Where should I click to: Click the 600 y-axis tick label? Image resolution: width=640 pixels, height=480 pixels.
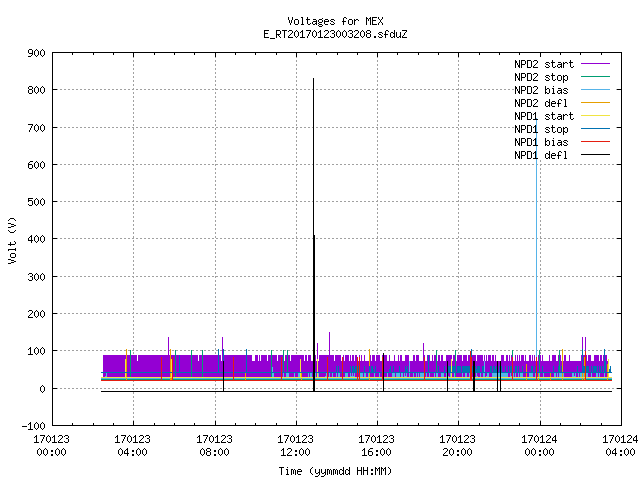[36, 165]
